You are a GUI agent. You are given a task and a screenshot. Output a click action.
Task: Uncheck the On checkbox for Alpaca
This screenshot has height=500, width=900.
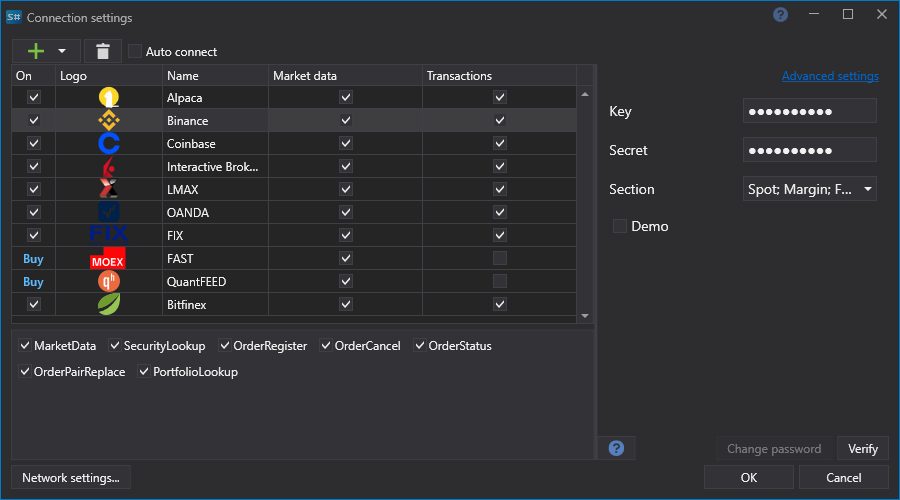click(x=34, y=97)
